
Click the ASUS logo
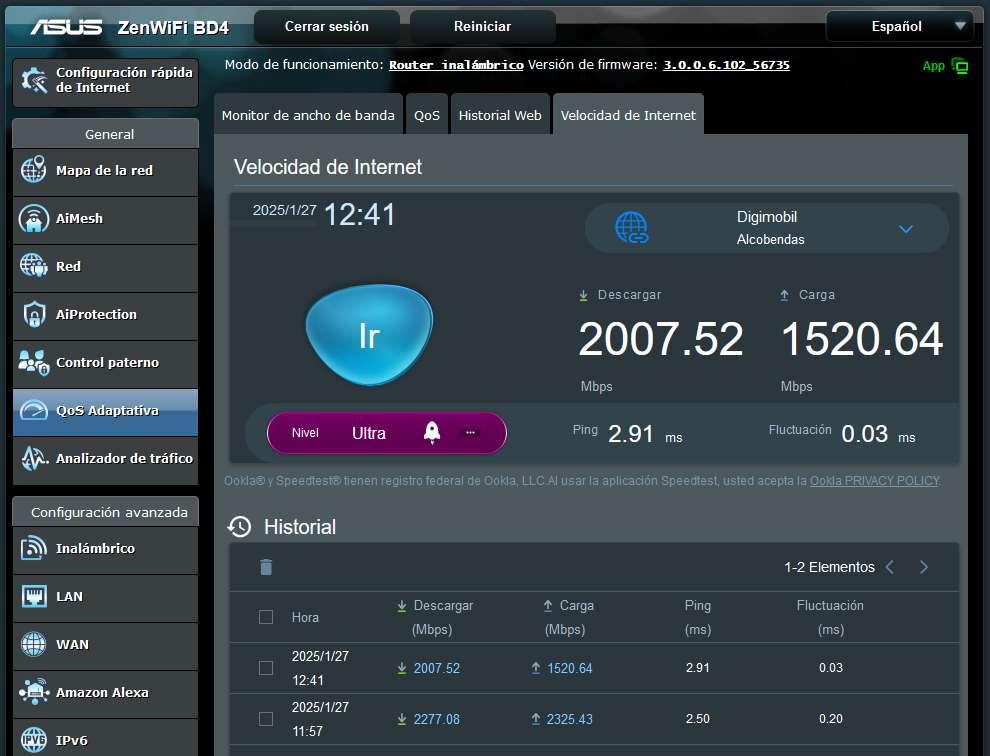pos(66,27)
